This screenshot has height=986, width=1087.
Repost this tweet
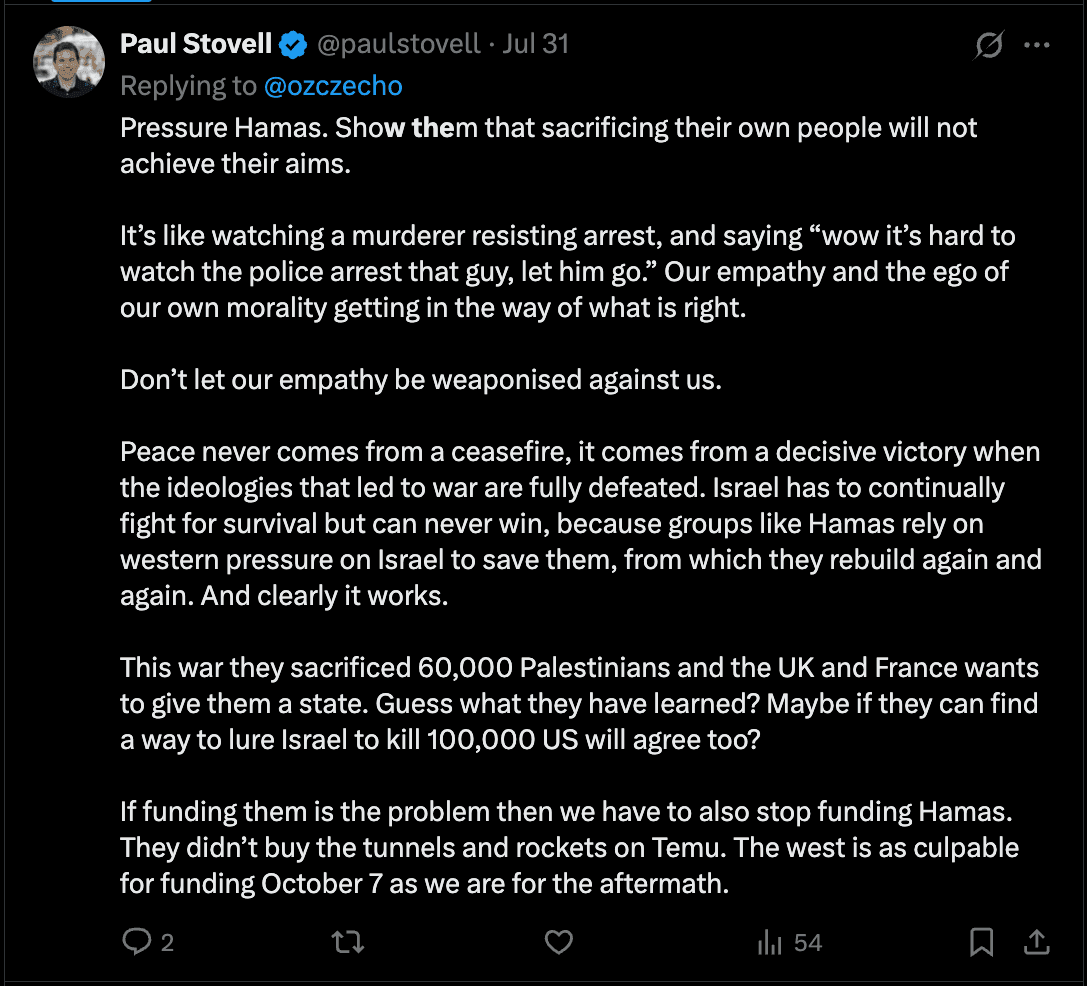[x=347, y=942]
